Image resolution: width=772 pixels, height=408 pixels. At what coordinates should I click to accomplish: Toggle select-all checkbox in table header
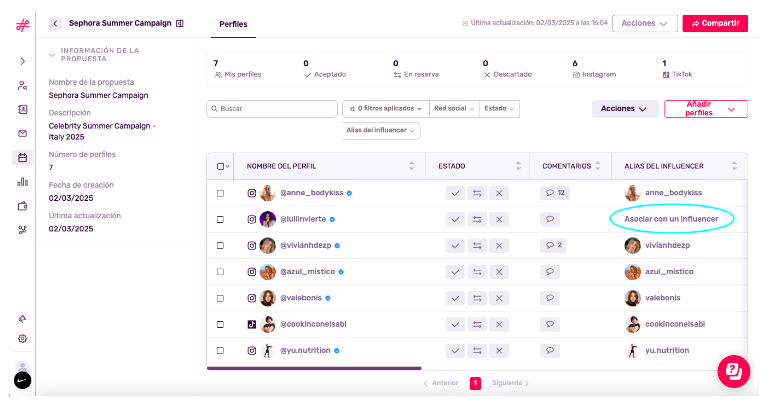pos(221,166)
